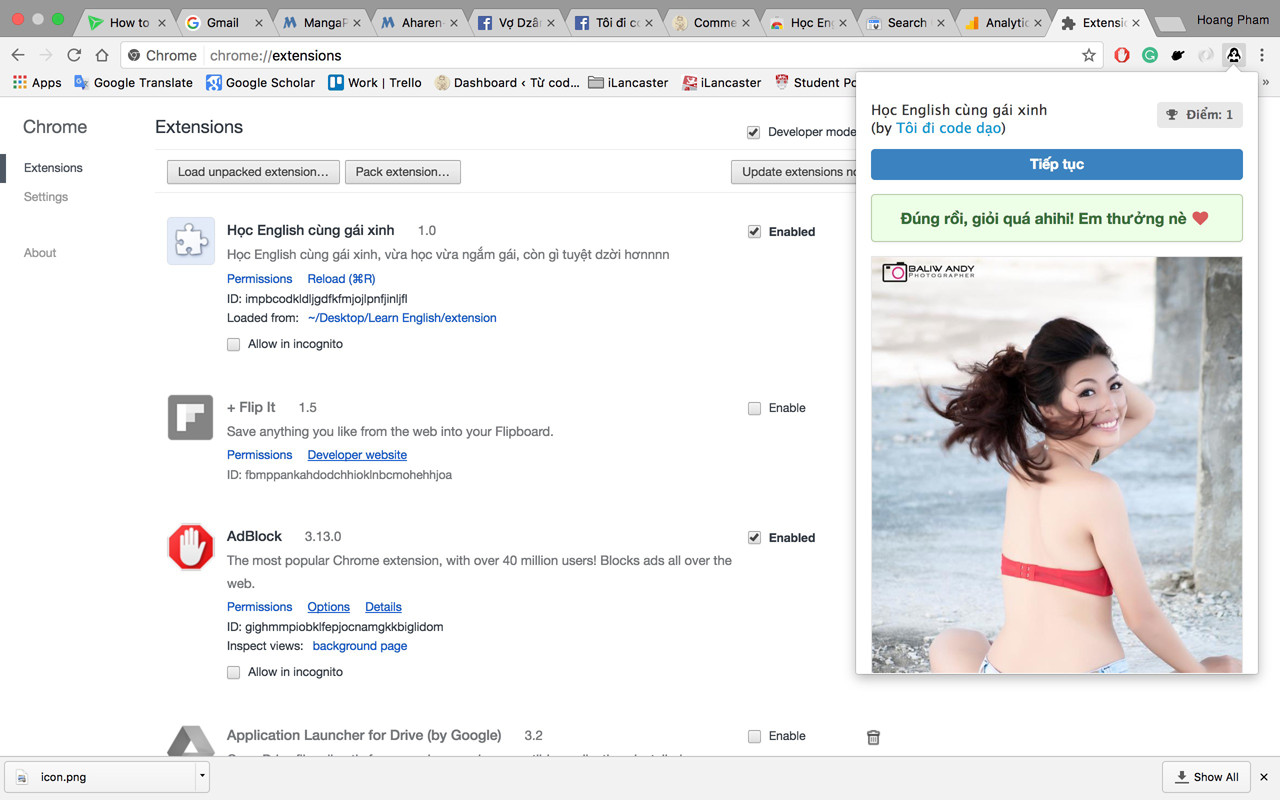The width and height of the screenshot is (1280, 800).
Task: Click the Load unpacked extension button
Action: click(x=253, y=172)
